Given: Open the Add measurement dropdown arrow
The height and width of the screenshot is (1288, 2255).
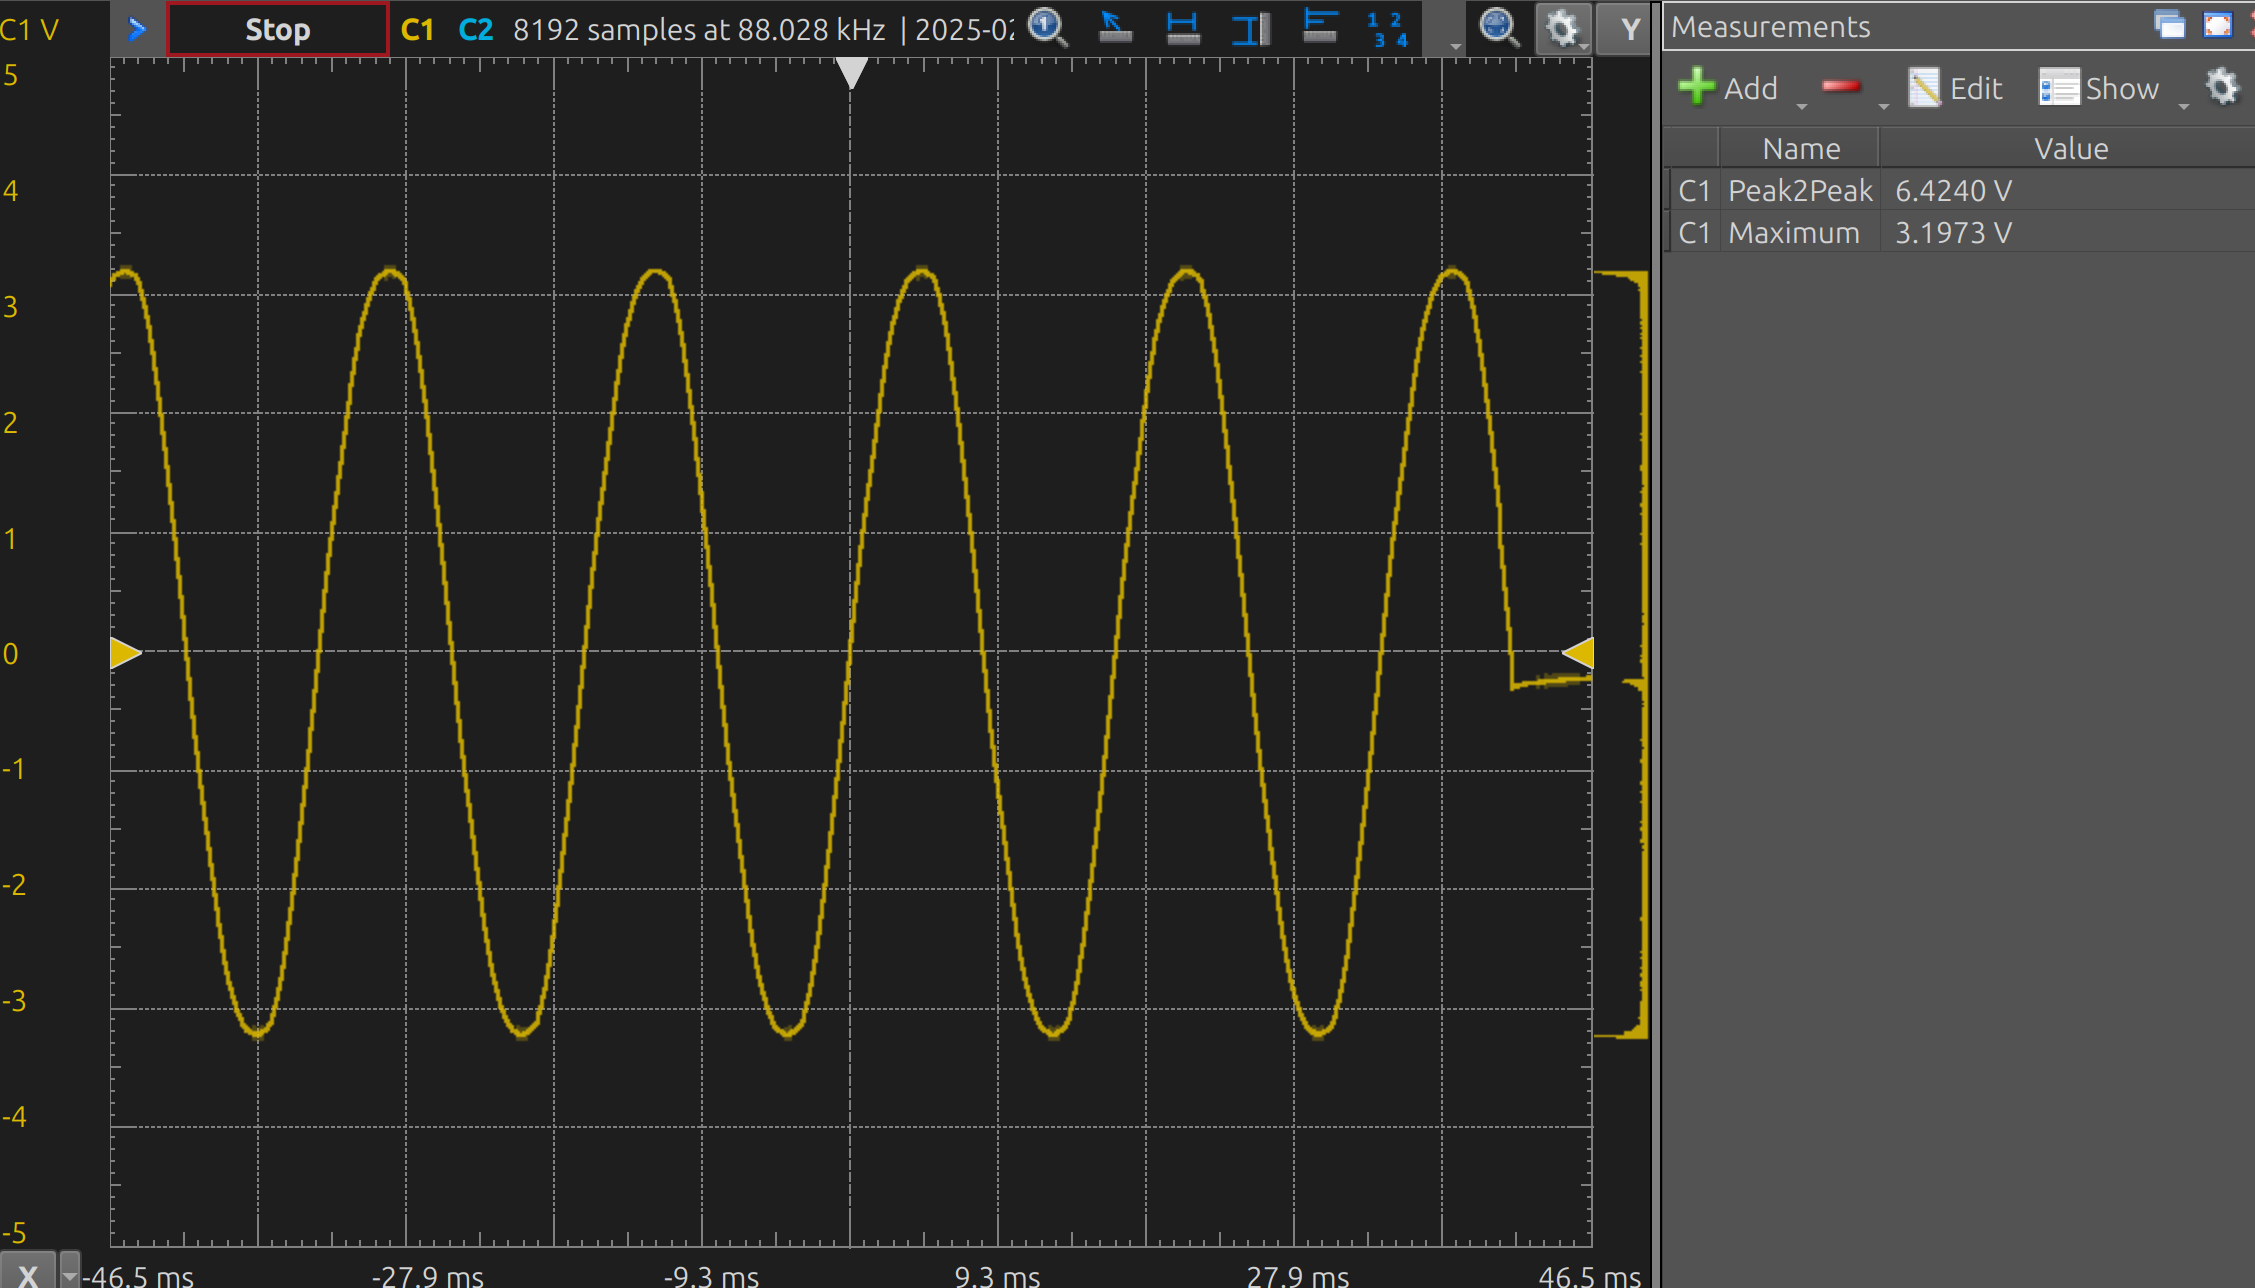Looking at the screenshot, I should (x=1802, y=104).
